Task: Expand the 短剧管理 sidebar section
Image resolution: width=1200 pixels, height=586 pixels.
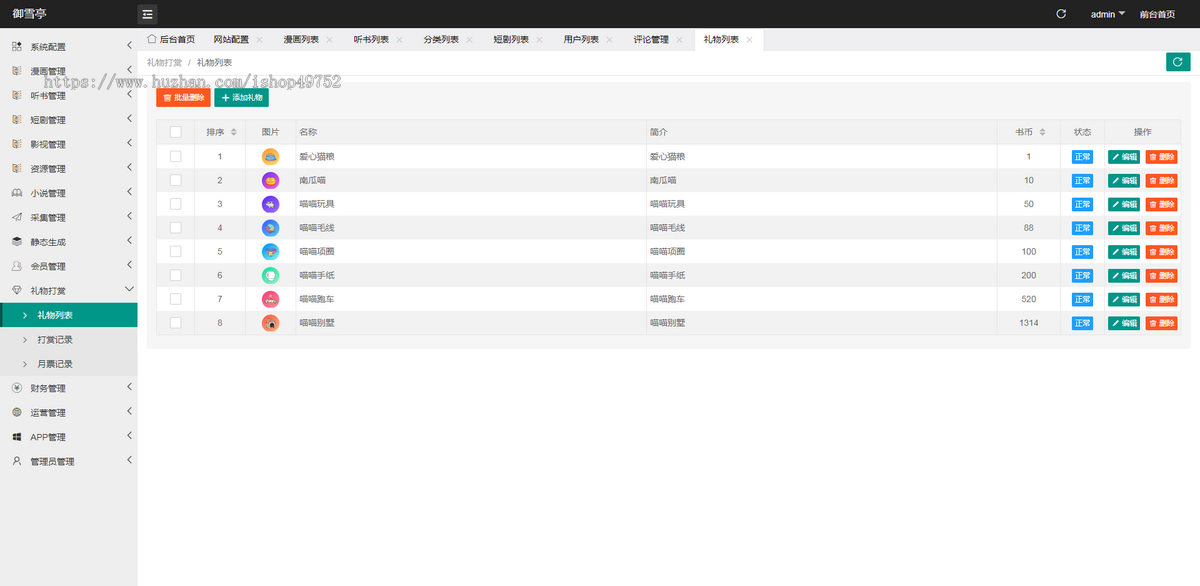Action: pos(68,120)
